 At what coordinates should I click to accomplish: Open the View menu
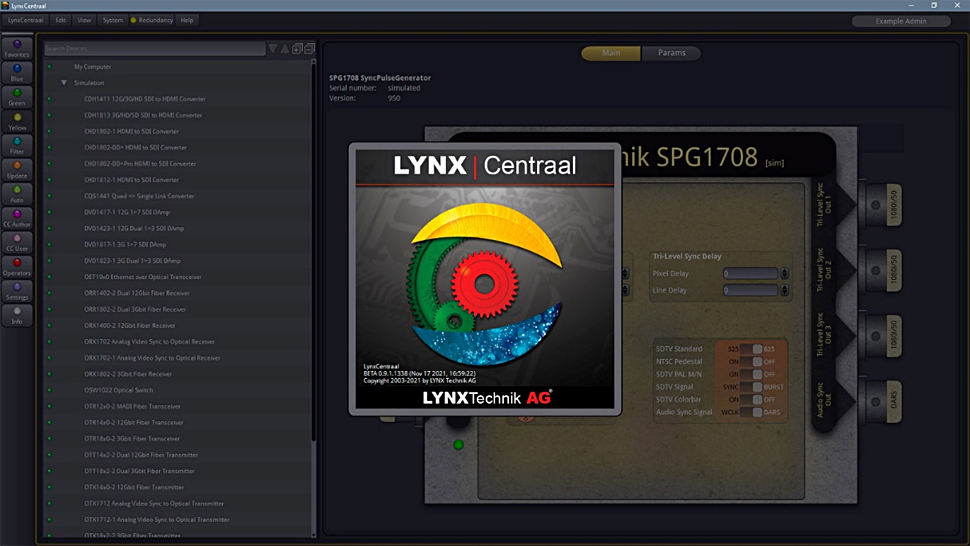[x=84, y=20]
